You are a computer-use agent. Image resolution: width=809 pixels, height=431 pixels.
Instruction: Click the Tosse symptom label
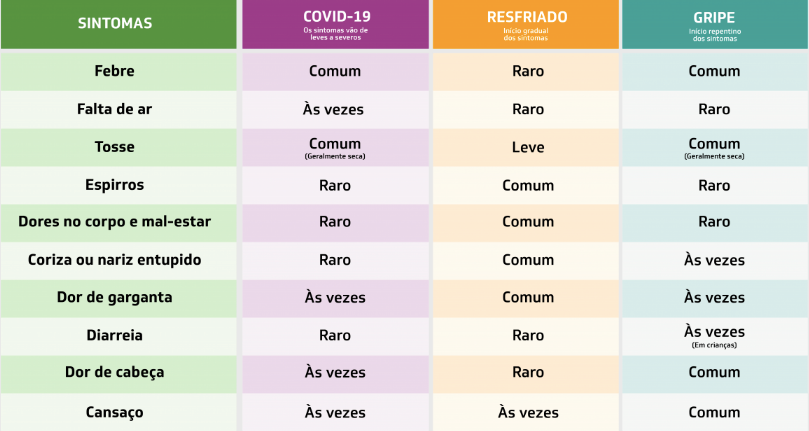tap(115, 147)
